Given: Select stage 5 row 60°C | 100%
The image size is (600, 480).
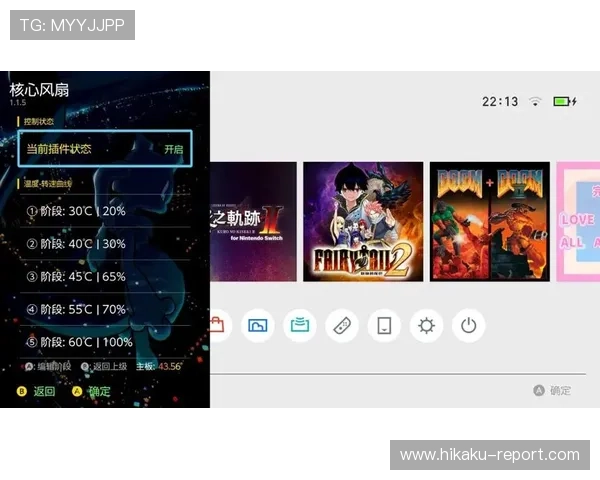Looking at the screenshot, I should (105, 342).
